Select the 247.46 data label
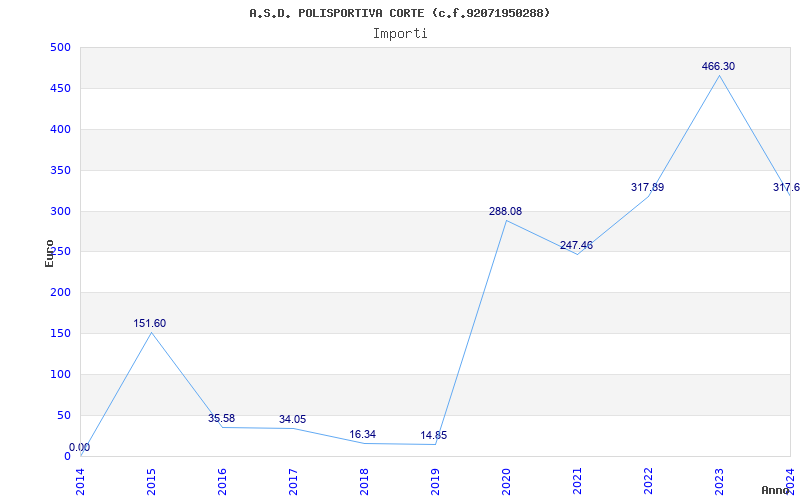 pos(577,245)
